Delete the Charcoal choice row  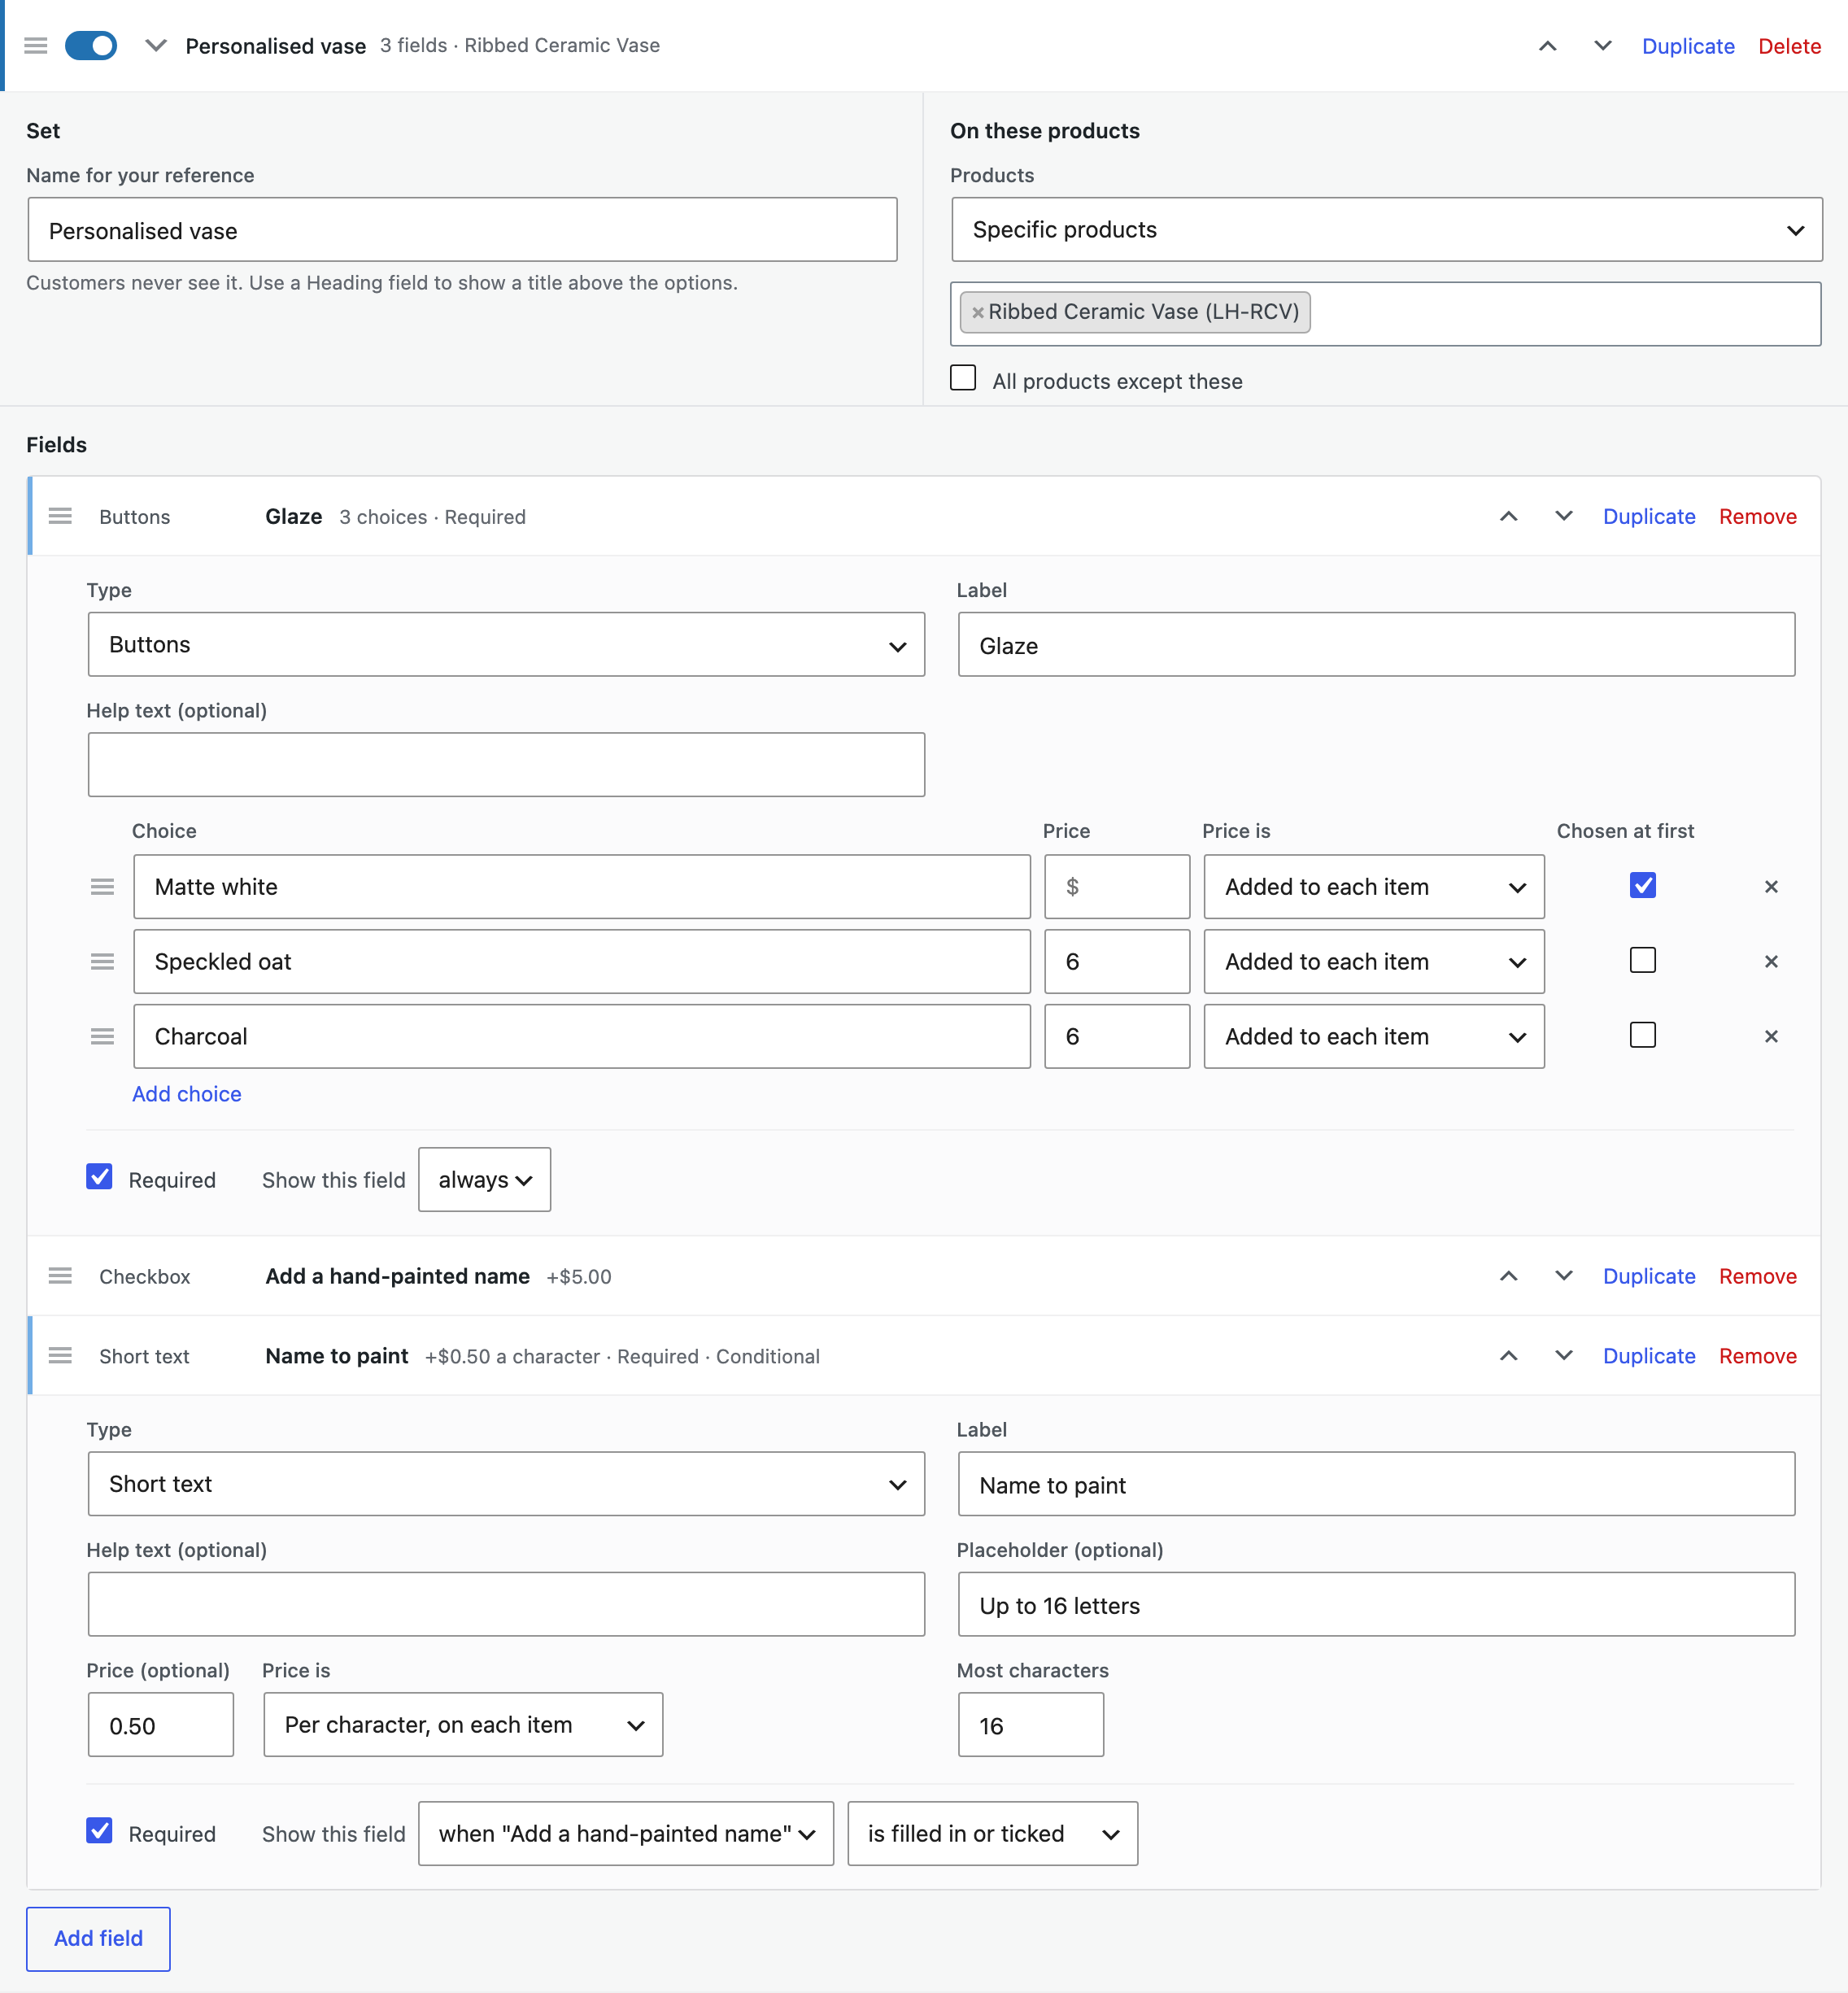pyautogui.click(x=1771, y=1037)
